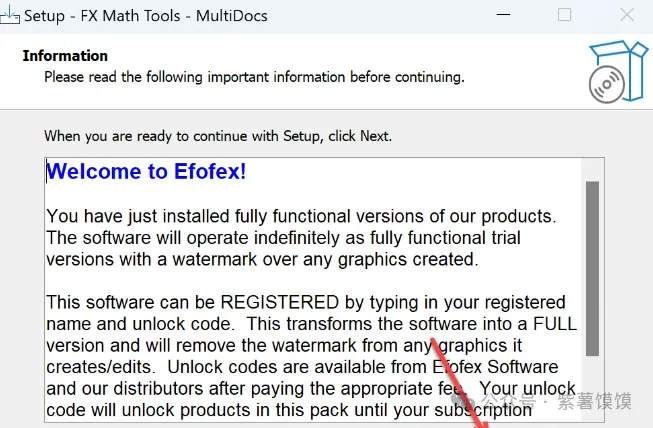Click the setup installer icon in title bar
Viewport: 653px width, 428px height.
click(10, 16)
